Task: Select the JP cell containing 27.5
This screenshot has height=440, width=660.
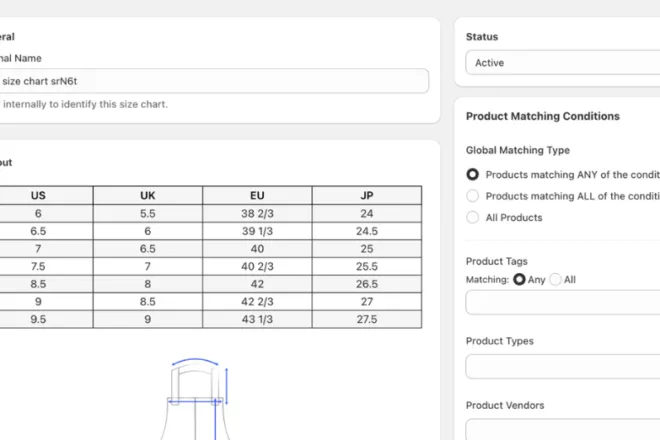Action: click(367, 319)
